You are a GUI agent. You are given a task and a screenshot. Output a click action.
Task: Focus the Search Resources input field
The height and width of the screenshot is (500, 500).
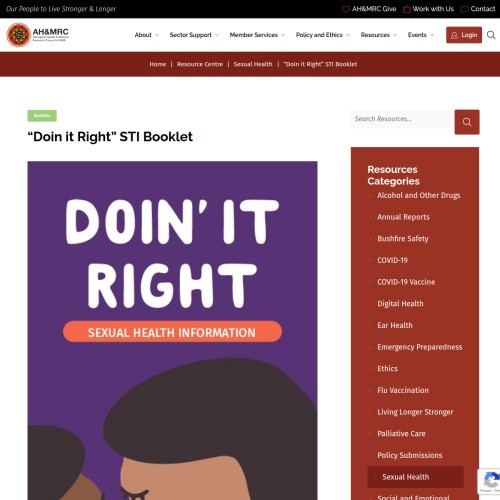click(403, 119)
